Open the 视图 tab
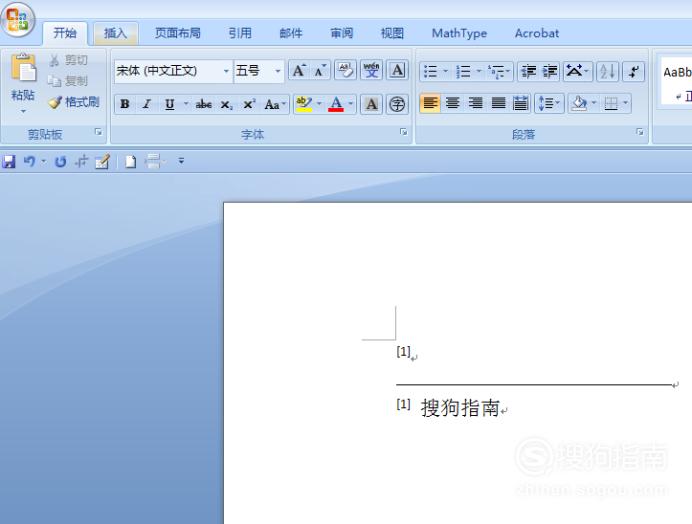Screen dimensions: 692x524 pyautogui.click(x=392, y=33)
